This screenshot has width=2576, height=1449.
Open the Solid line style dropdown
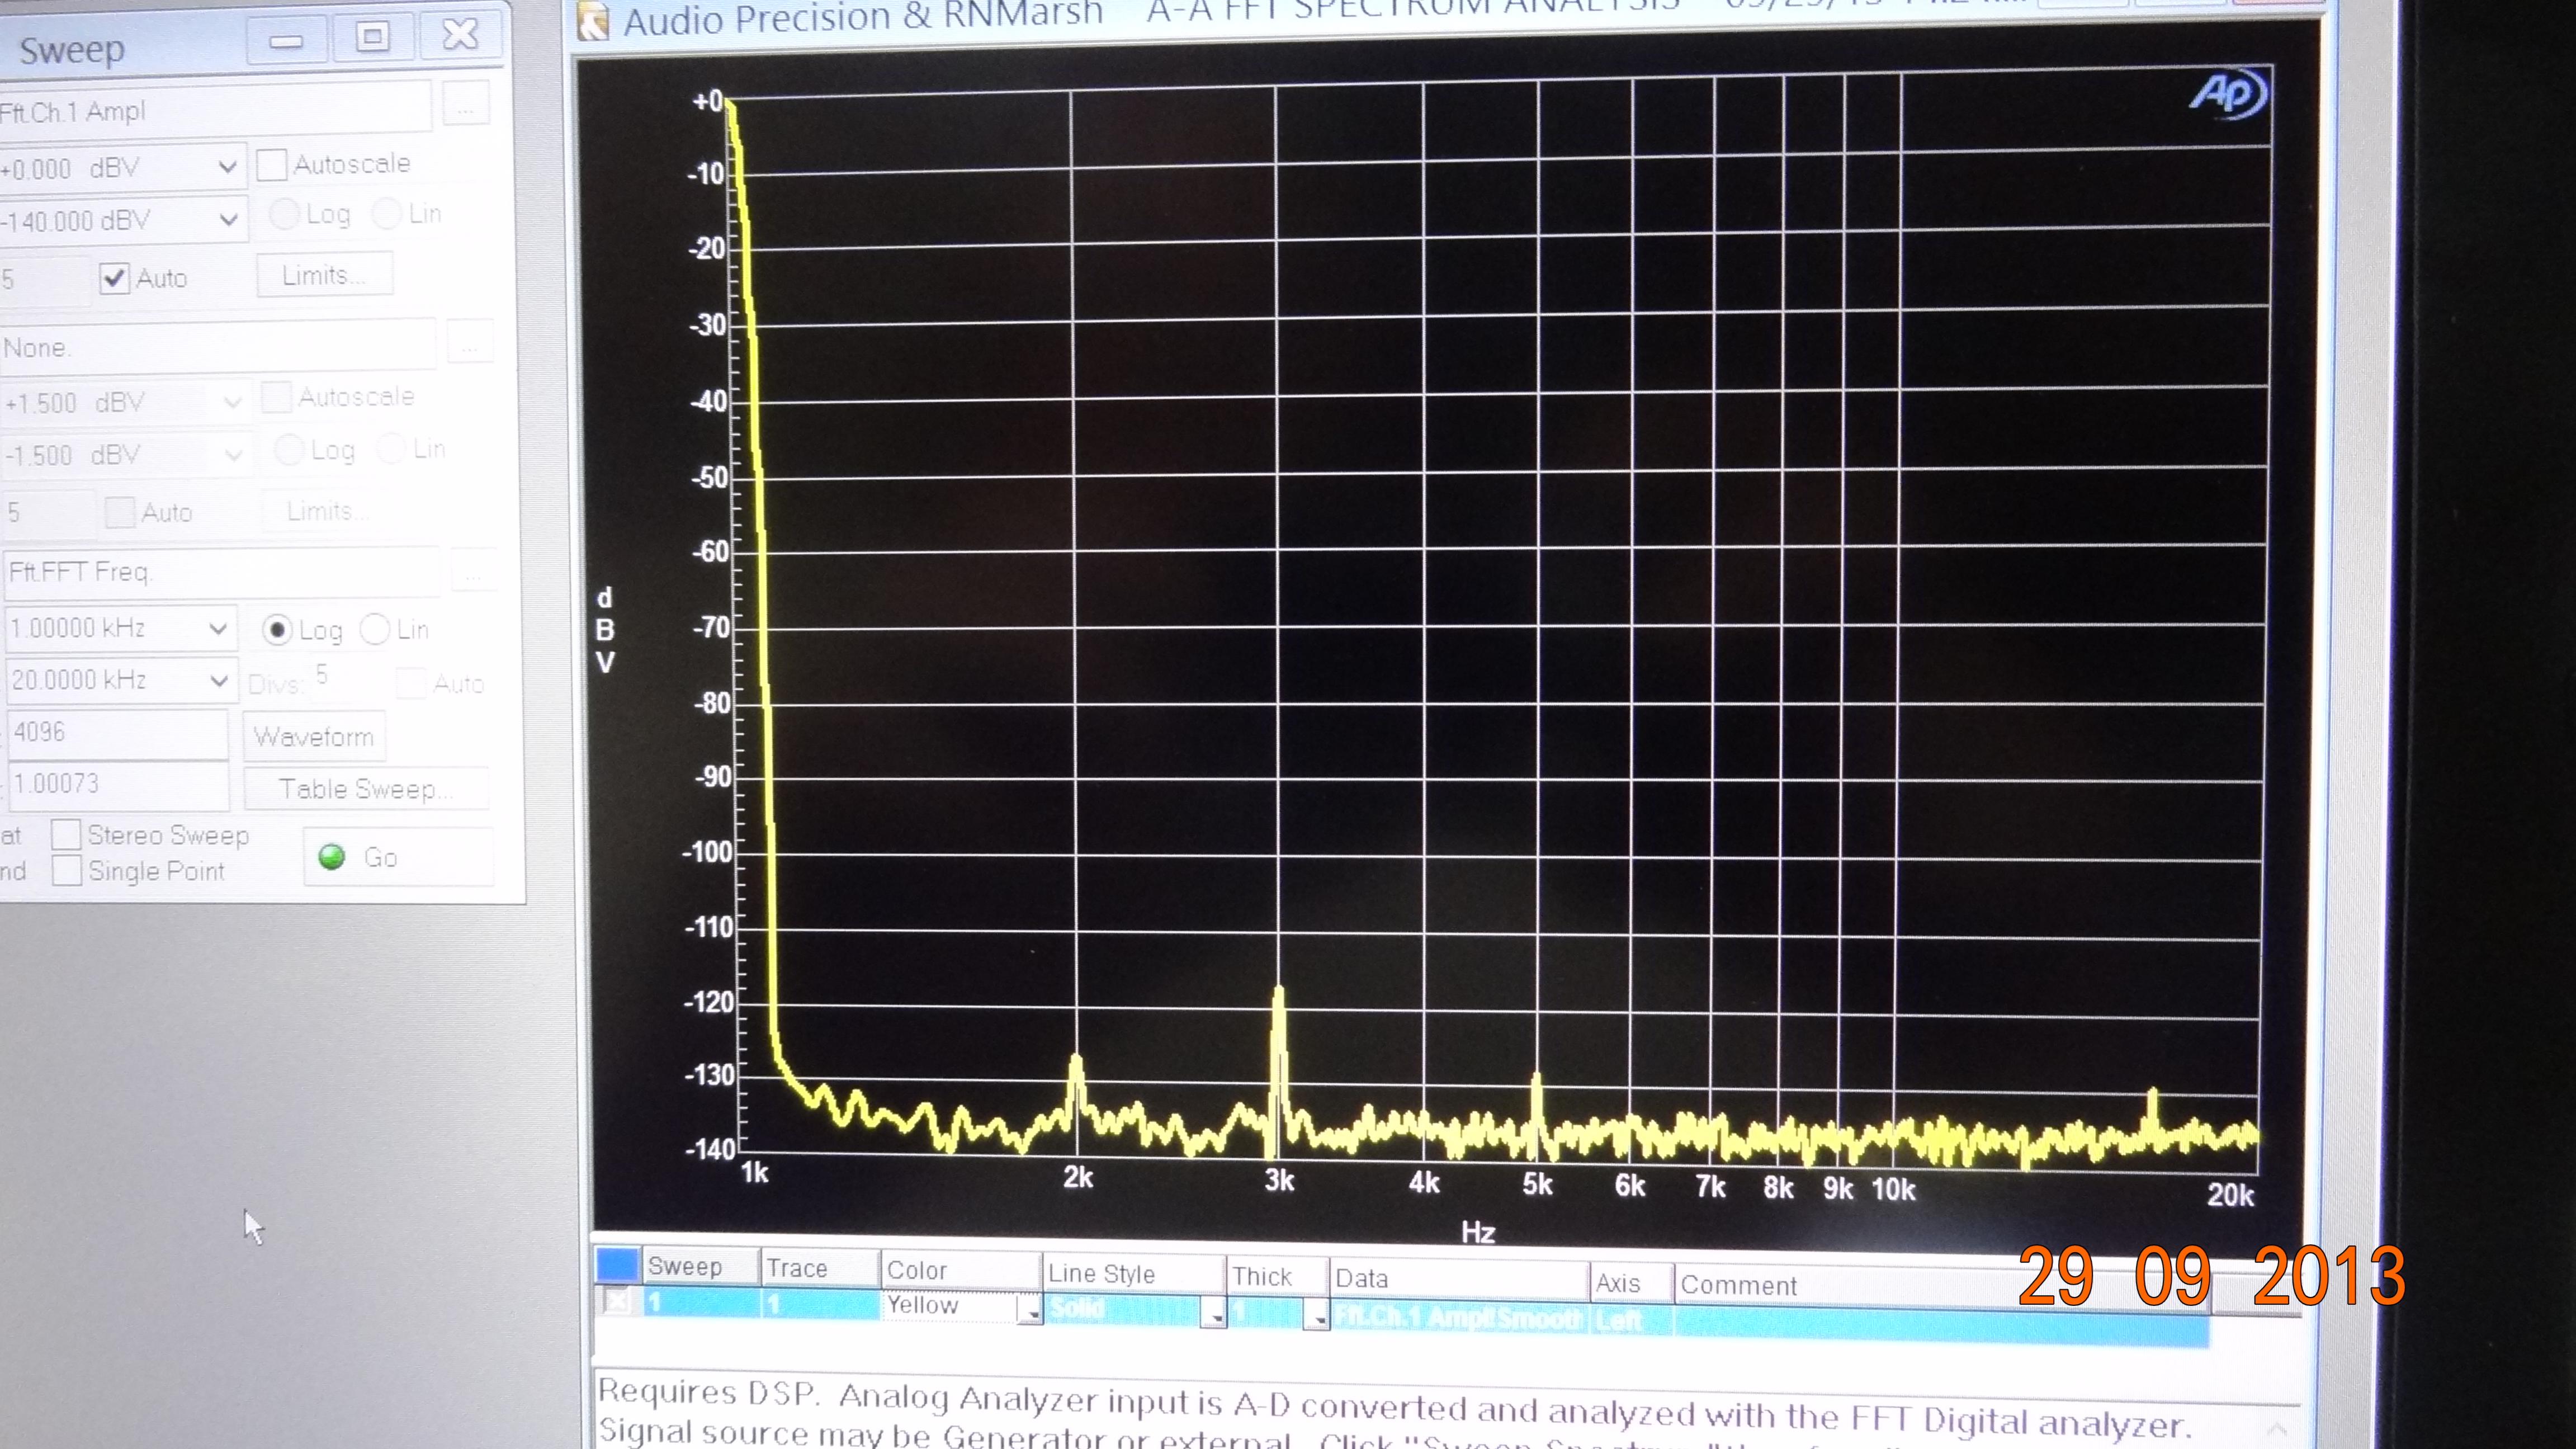point(1213,1313)
